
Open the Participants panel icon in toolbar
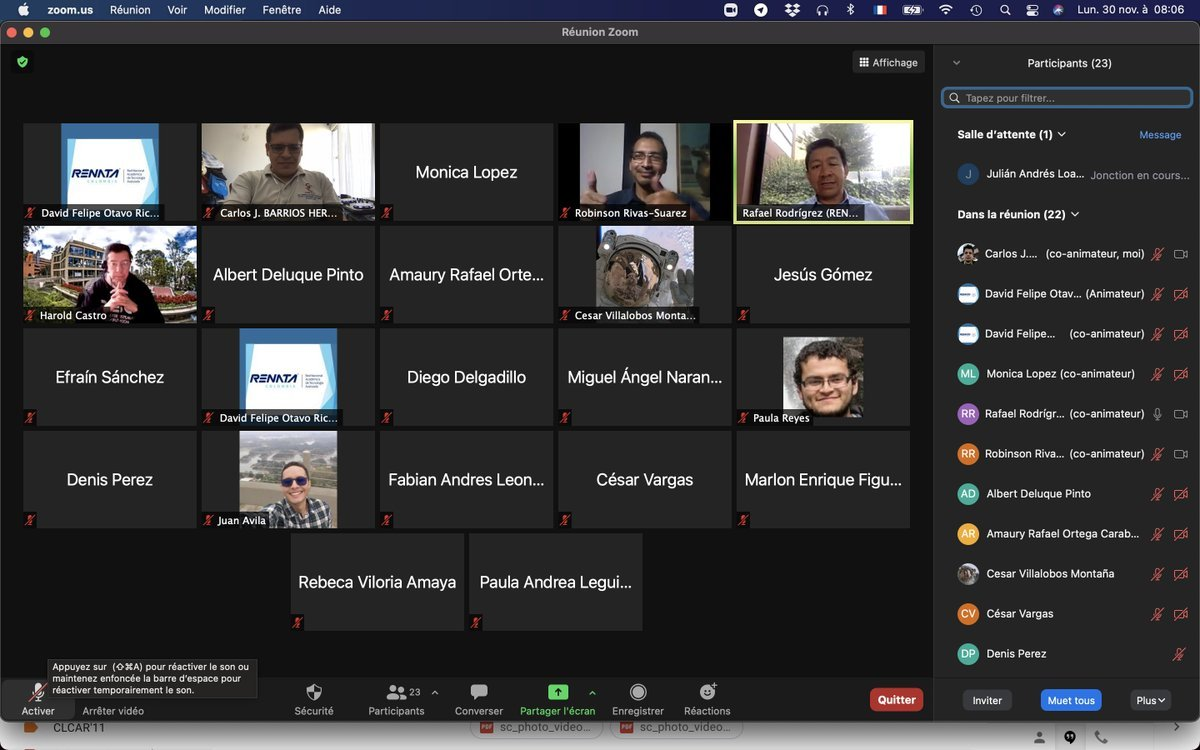tap(396, 692)
